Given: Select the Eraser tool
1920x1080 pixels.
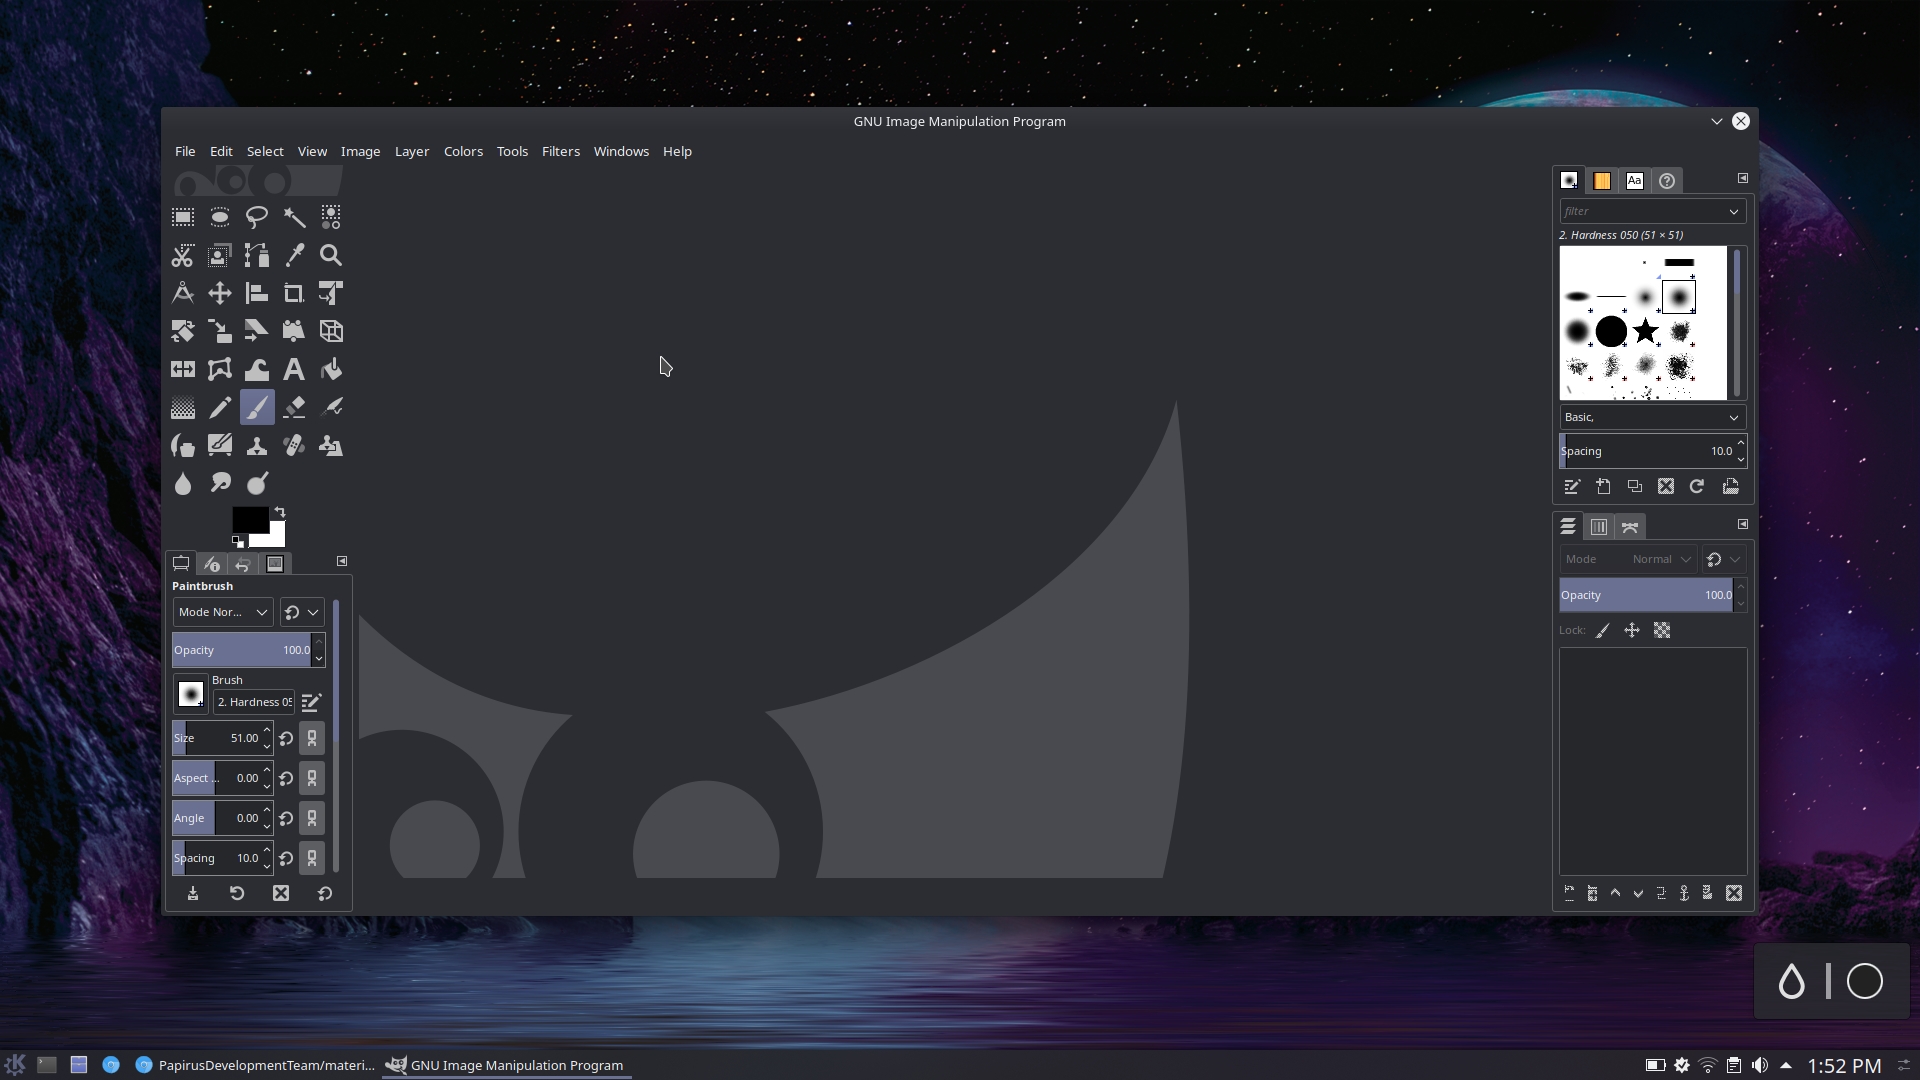Looking at the screenshot, I should tap(294, 407).
